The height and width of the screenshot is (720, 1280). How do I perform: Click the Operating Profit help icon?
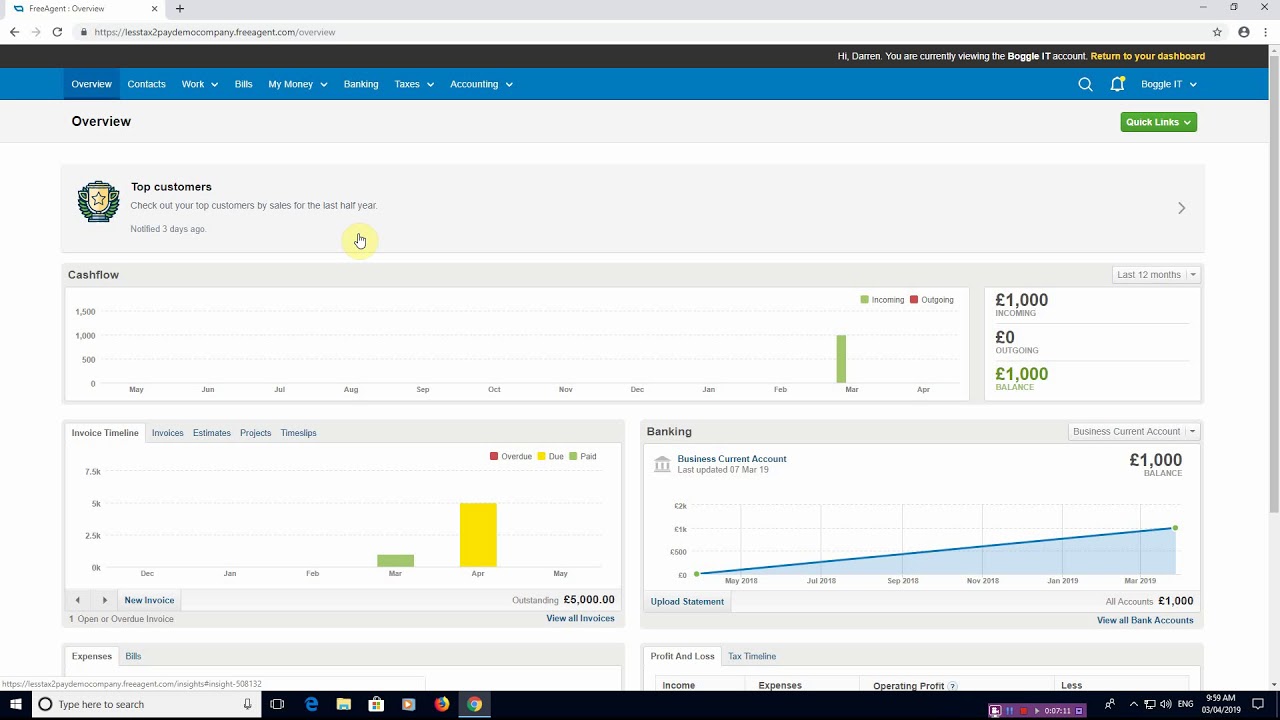click(952, 686)
